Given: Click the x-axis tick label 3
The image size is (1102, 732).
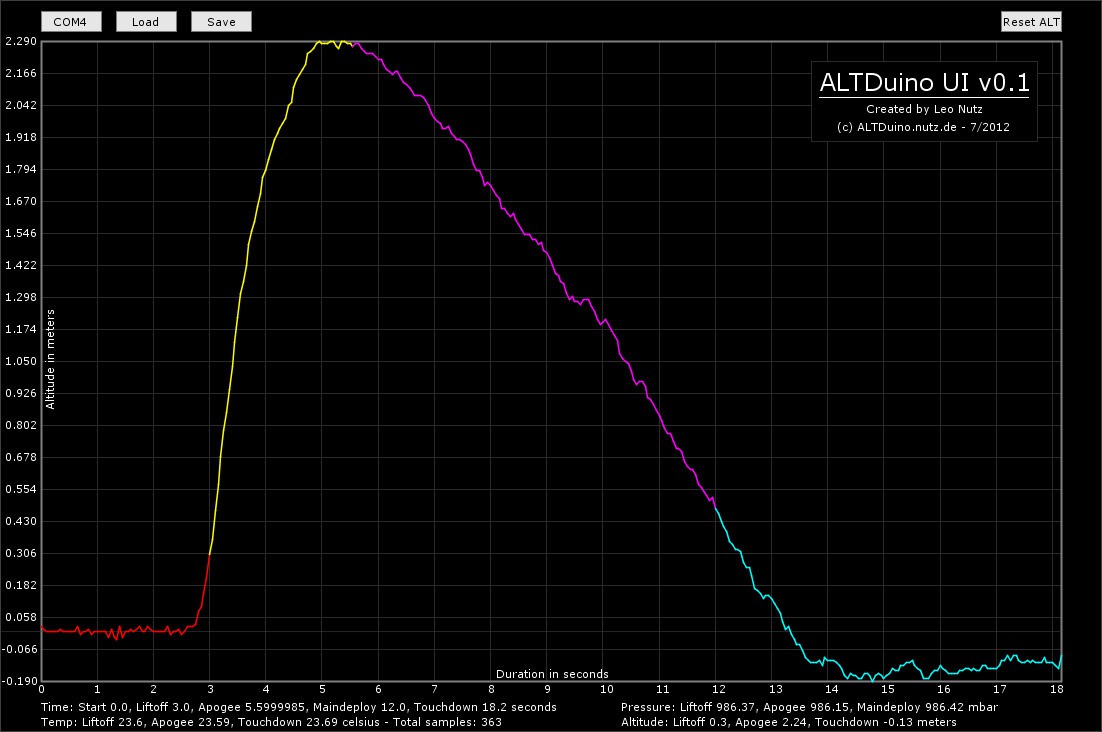Looking at the screenshot, I should coord(210,689).
